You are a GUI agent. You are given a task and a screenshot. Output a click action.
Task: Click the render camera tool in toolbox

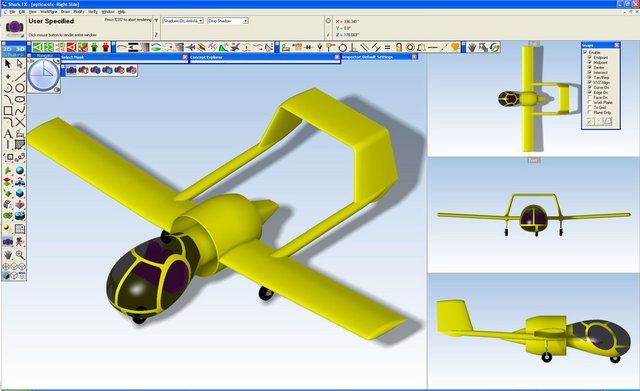point(8,242)
